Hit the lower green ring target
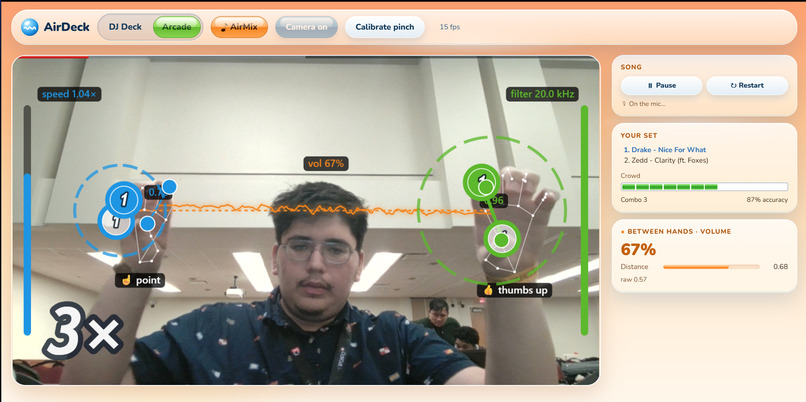This screenshot has width=806, height=402. (x=502, y=239)
